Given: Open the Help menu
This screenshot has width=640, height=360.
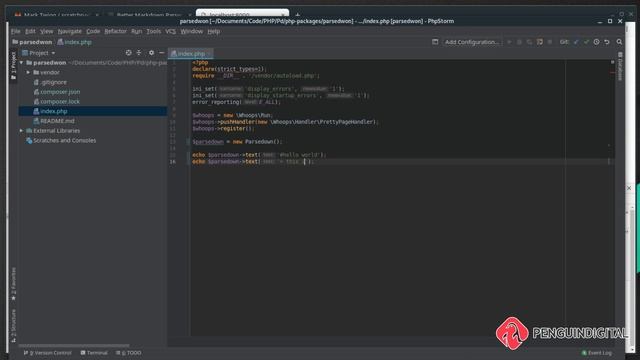Looking at the screenshot, I should 213,31.
